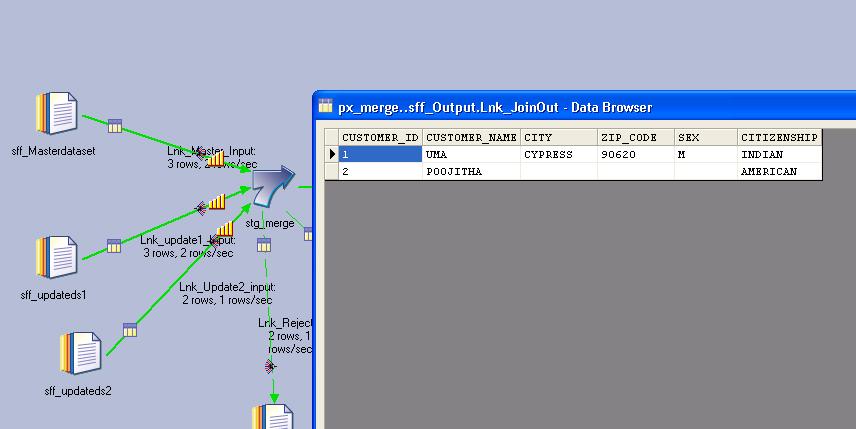Select the cell containing CYPRESS
Viewport: 856px width, 429px height.
[558, 155]
